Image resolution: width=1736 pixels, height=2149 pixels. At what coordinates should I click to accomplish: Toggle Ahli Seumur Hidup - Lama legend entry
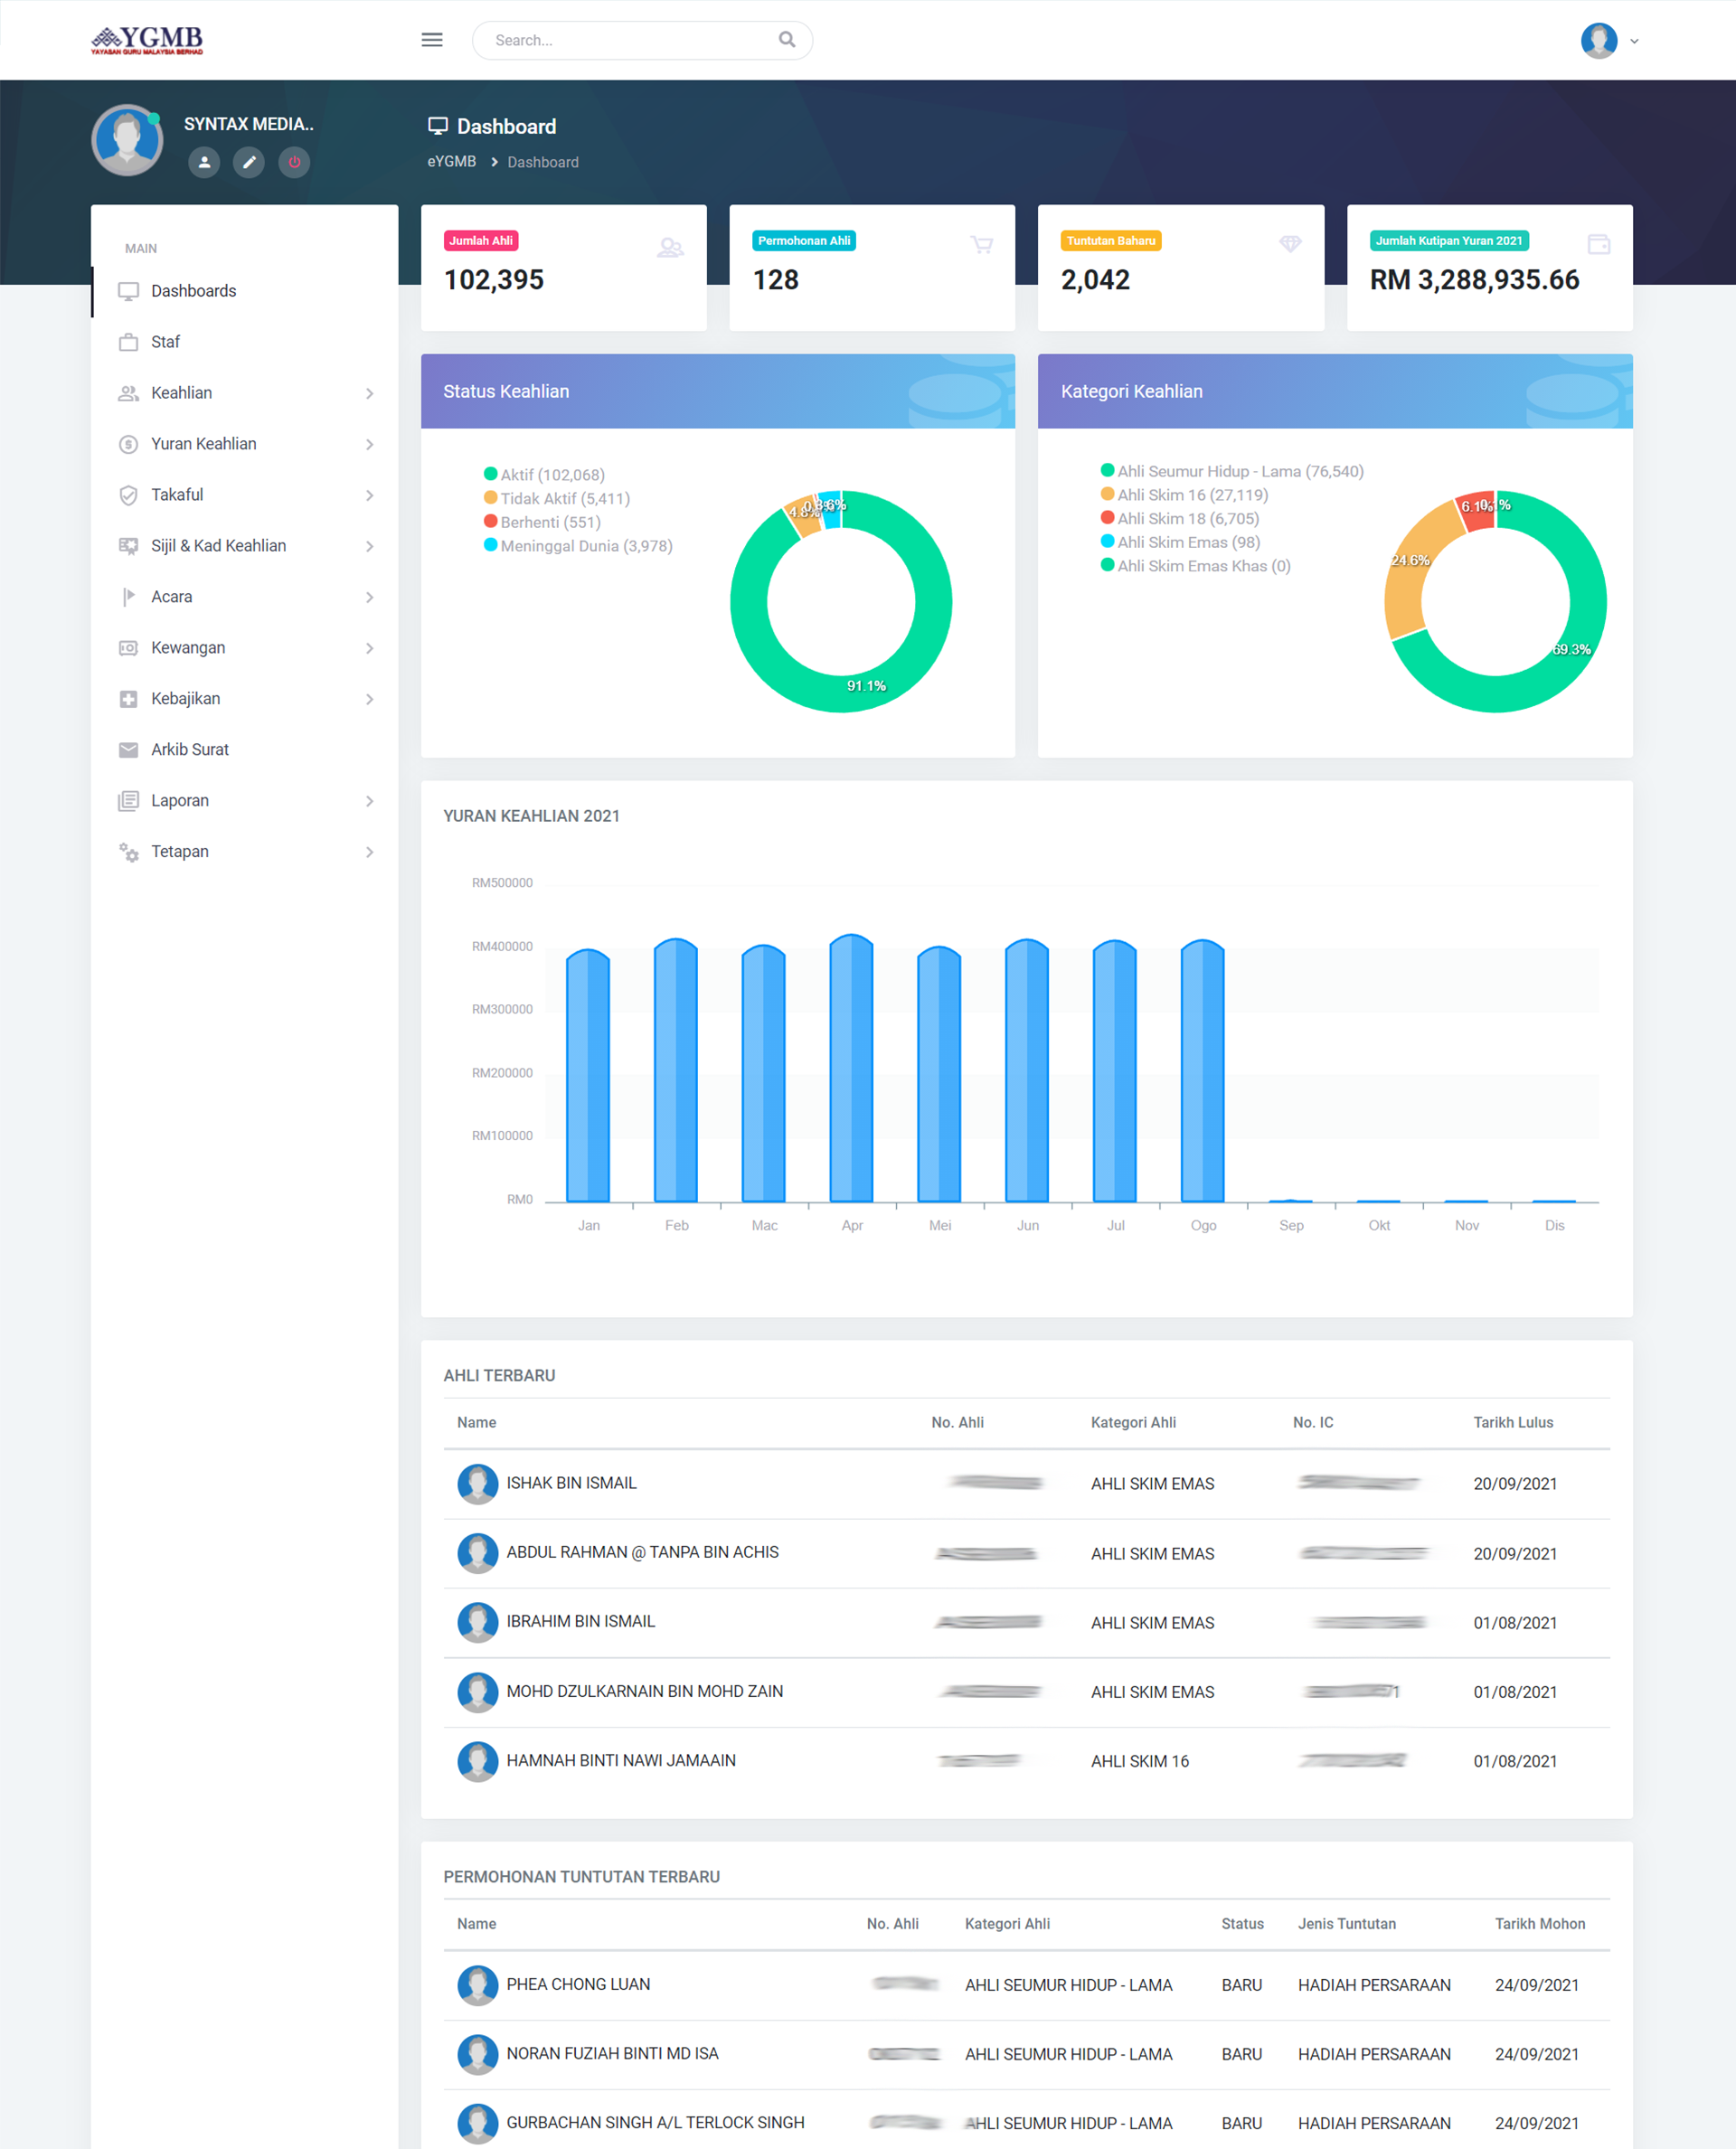click(x=1232, y=471)
